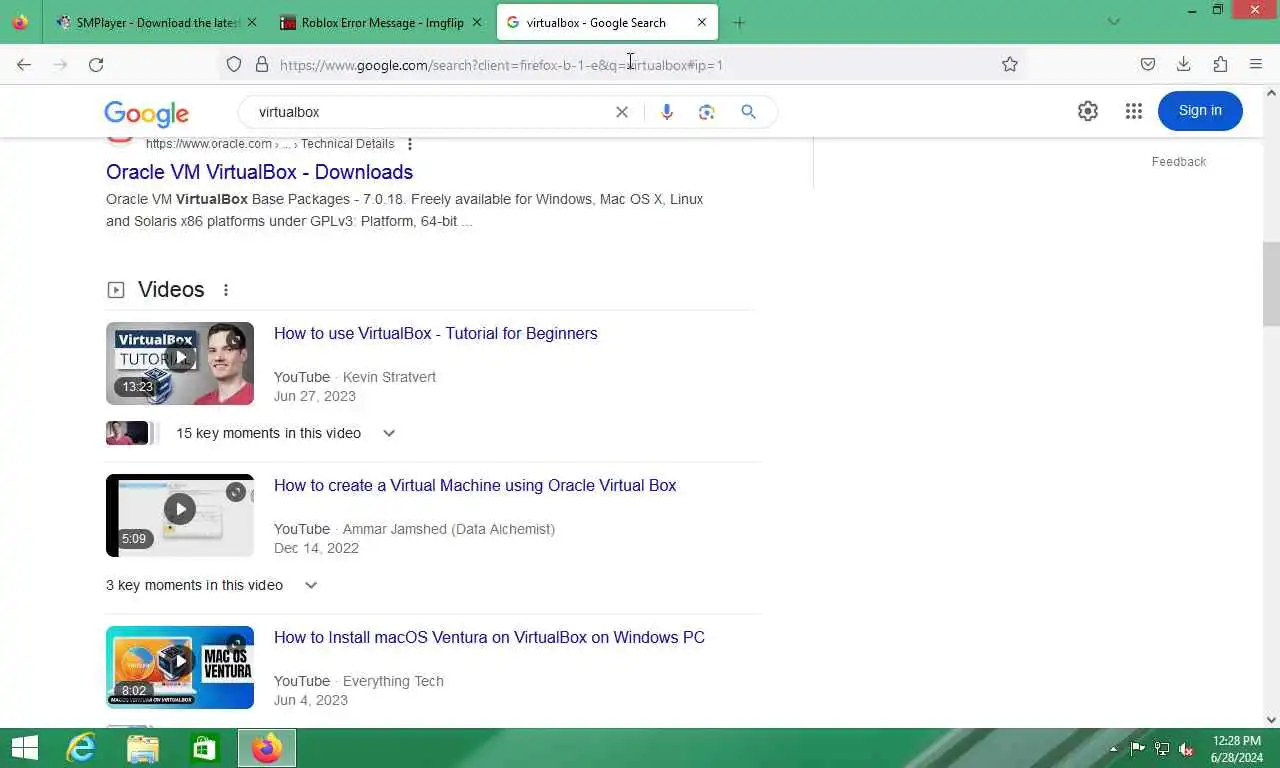This screenshot has height=768, width=1280.
Task: Launch Internet Explorer from the taskbar
Action: [x=81, y=748]
